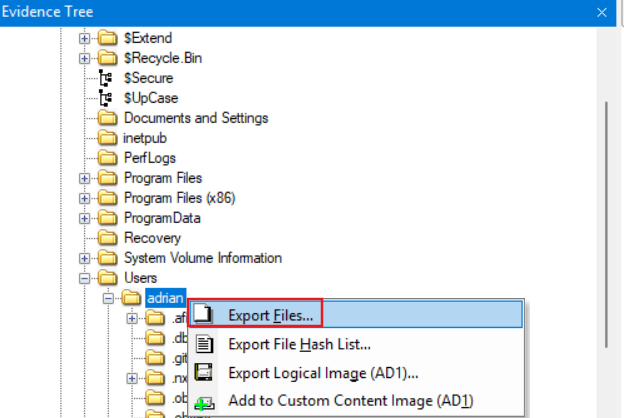Choose Export File Hash List... option
The height and width of the screenshot is (418, 624).
(x=299, y=345)
